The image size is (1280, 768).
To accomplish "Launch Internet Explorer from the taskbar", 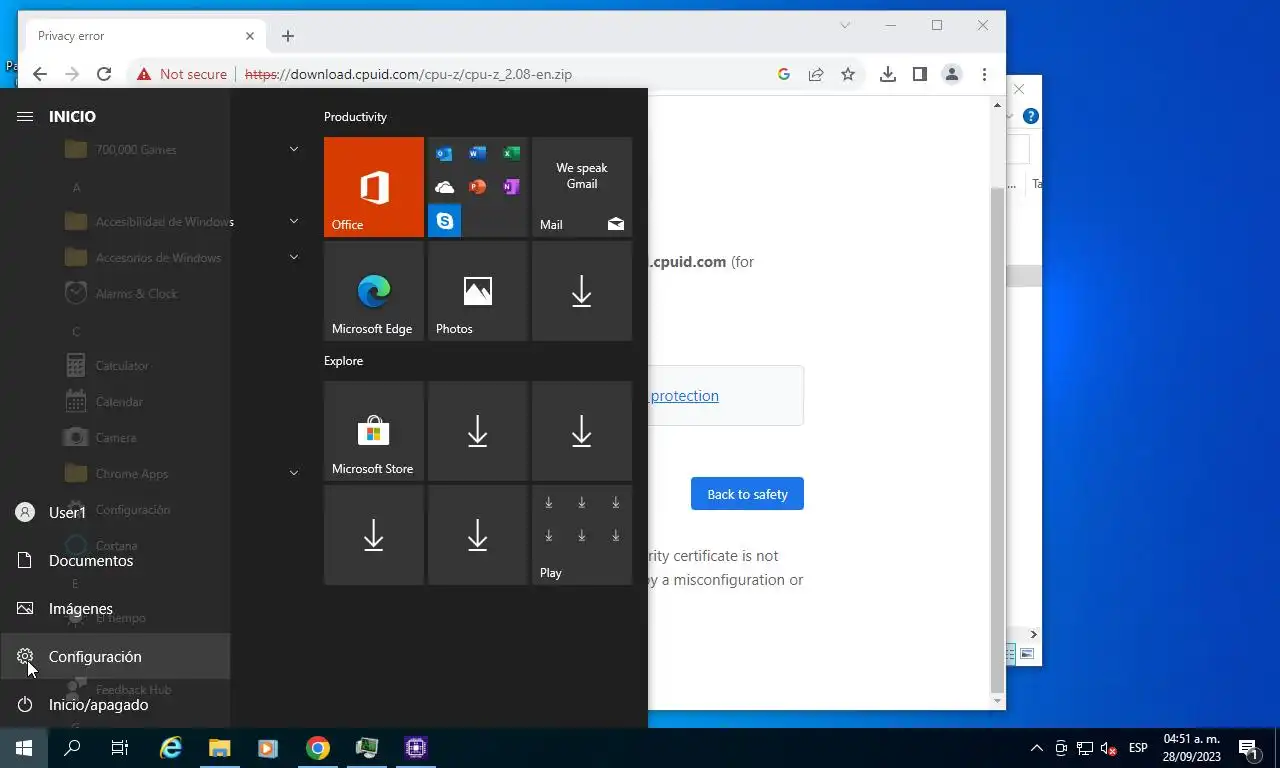I will (x=172, y=748).
